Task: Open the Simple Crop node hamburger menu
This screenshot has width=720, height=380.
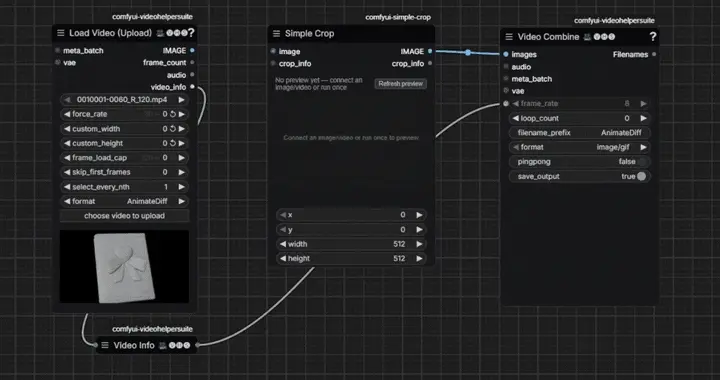Action: point(276,34)
